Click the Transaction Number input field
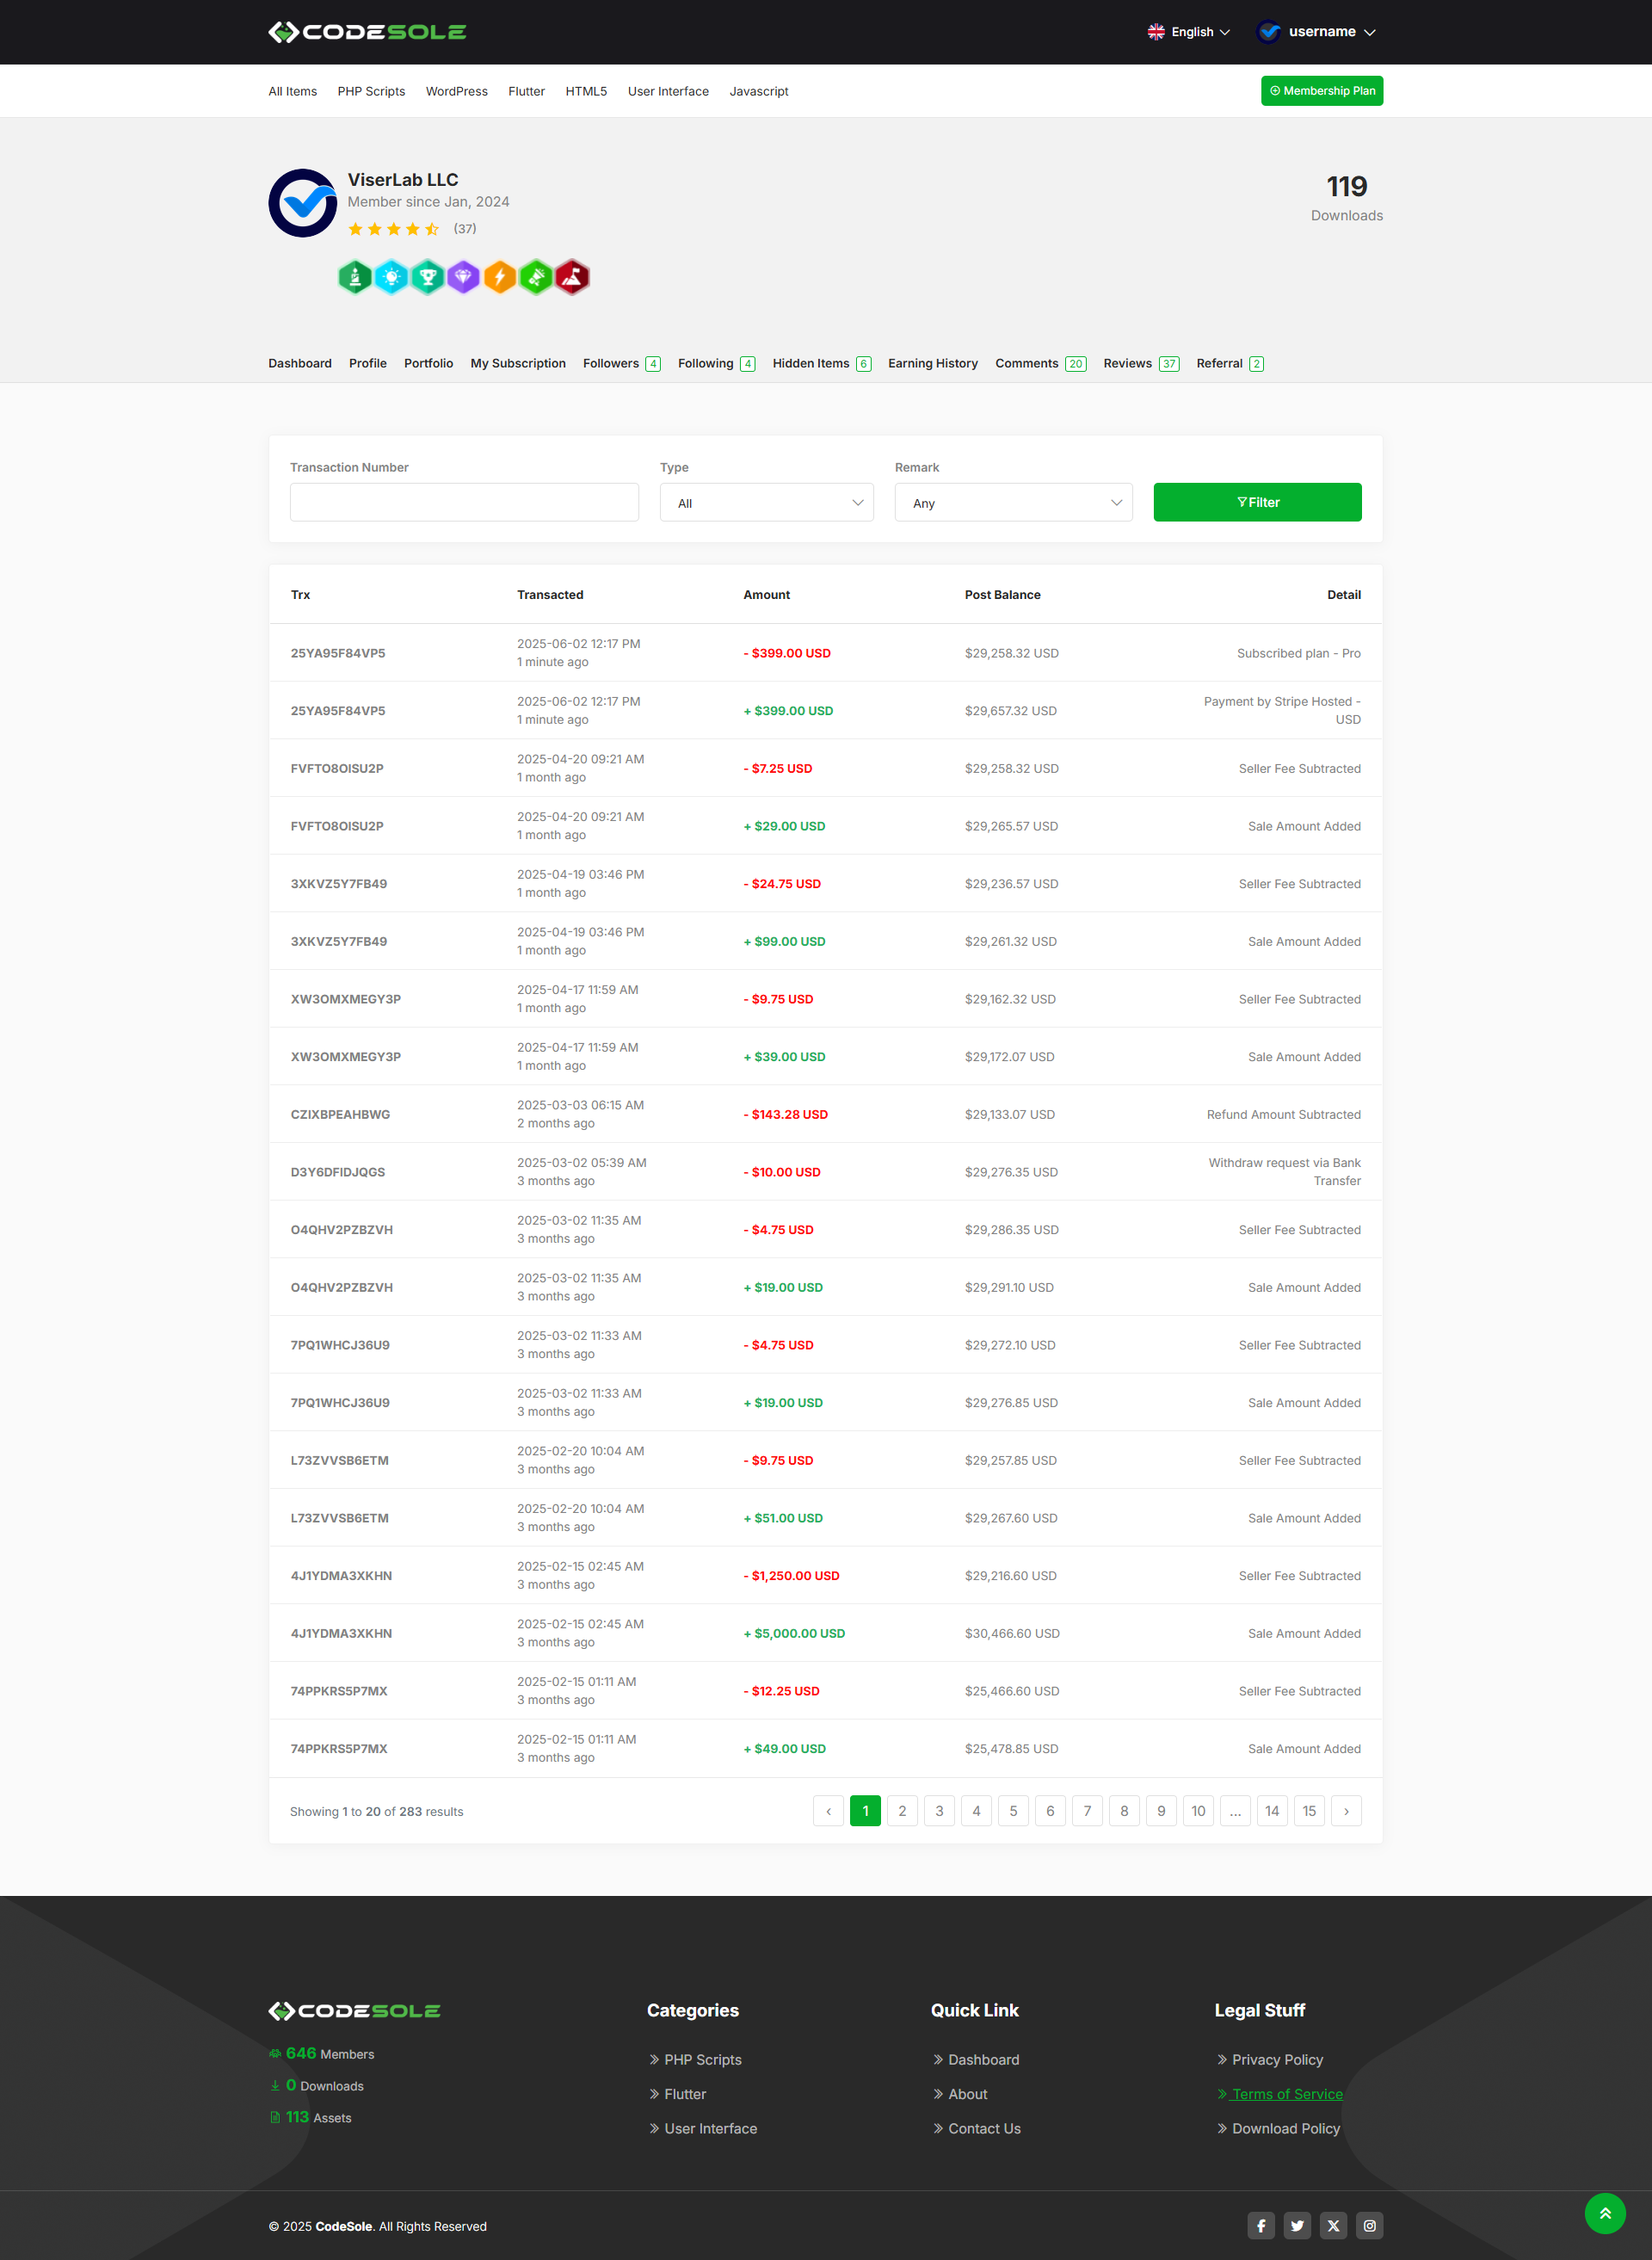The width and height of the screenshot is (1652, 2260). (x=464, y=502)
